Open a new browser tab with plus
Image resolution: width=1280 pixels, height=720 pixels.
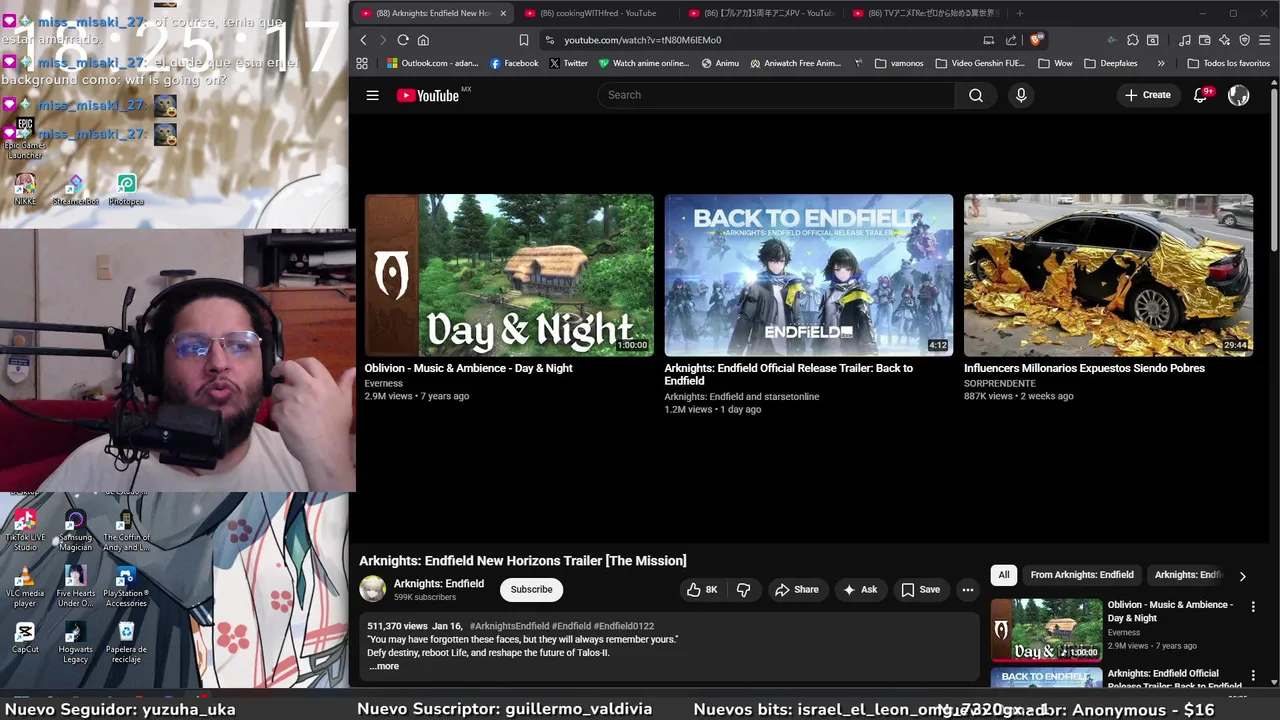click(1020, 13)
